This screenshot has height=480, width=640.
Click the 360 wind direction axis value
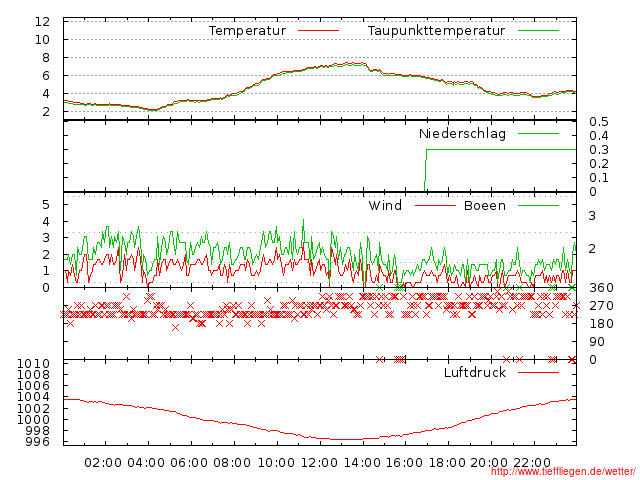(x=601, y=288)
